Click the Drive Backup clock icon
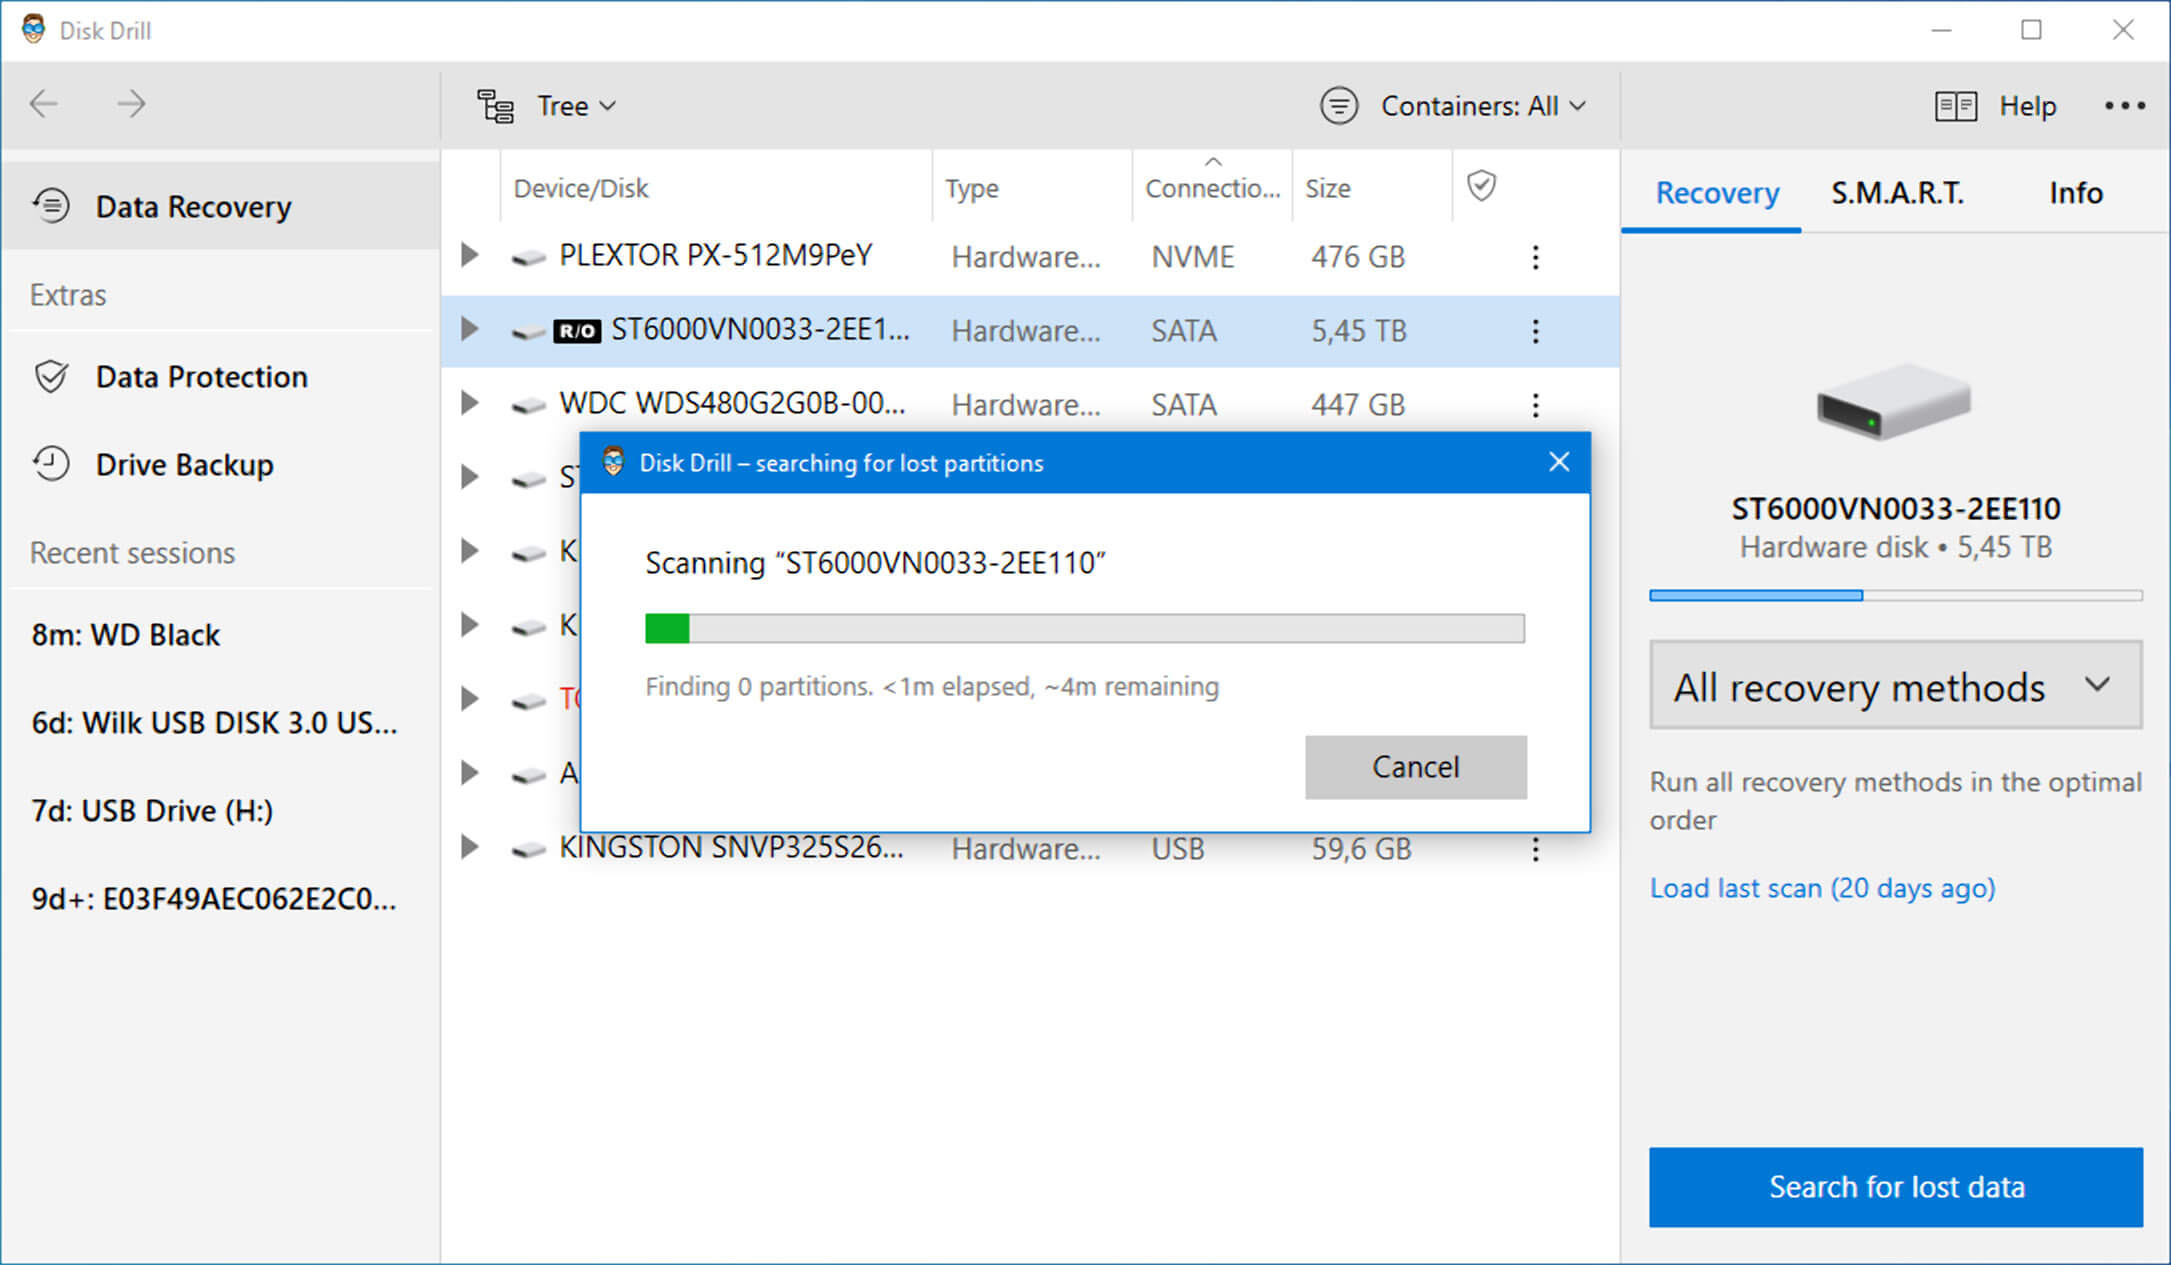 [51, 464]
